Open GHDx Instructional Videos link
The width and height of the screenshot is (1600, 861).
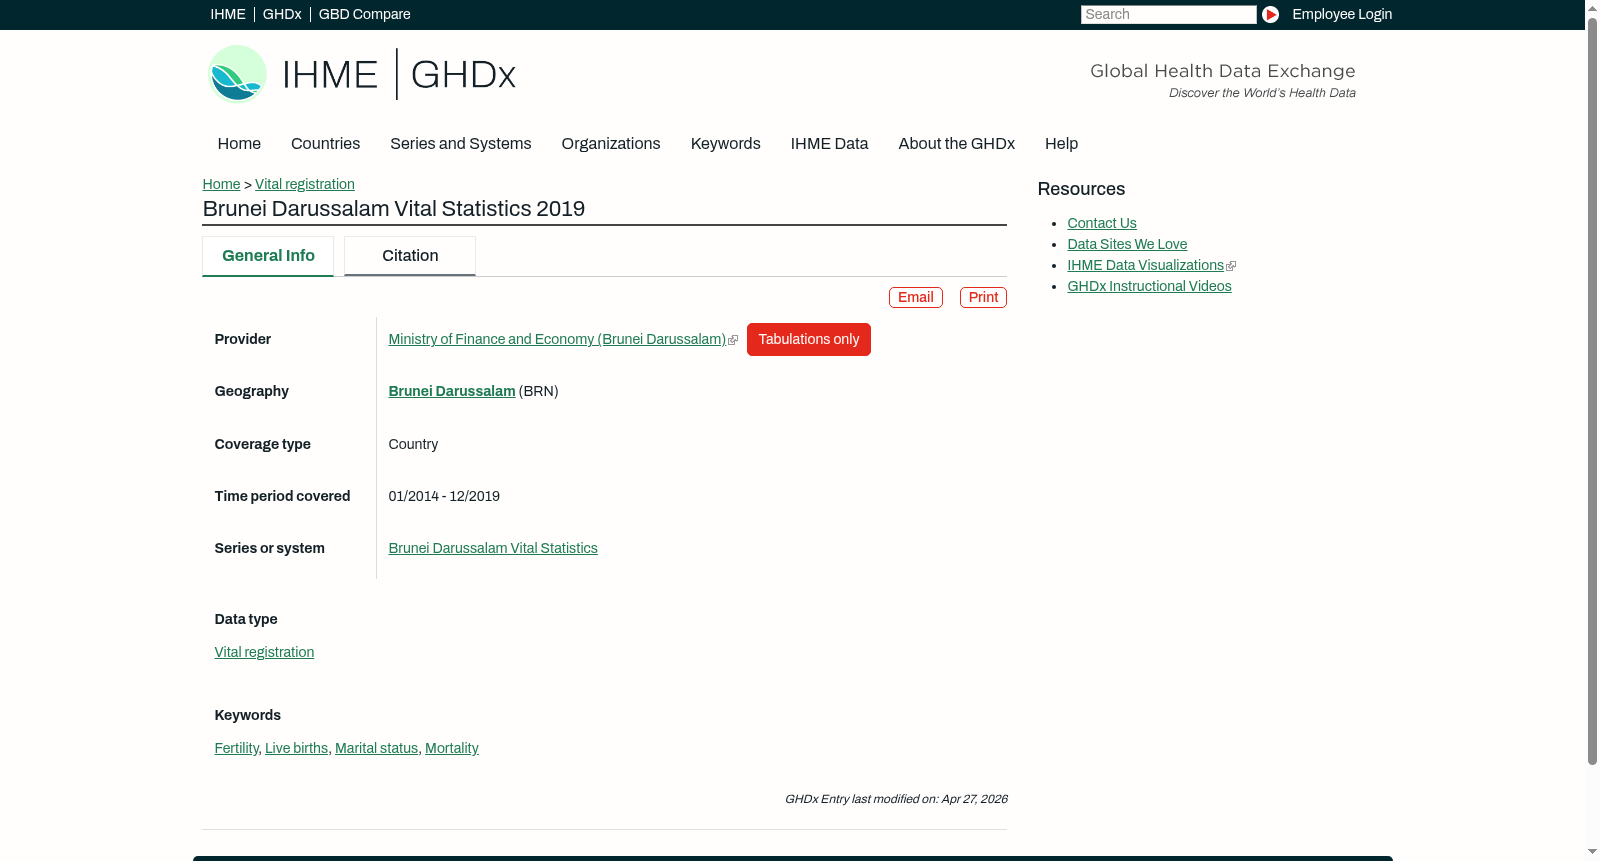pyautogui.click(x=1149, y=287)
